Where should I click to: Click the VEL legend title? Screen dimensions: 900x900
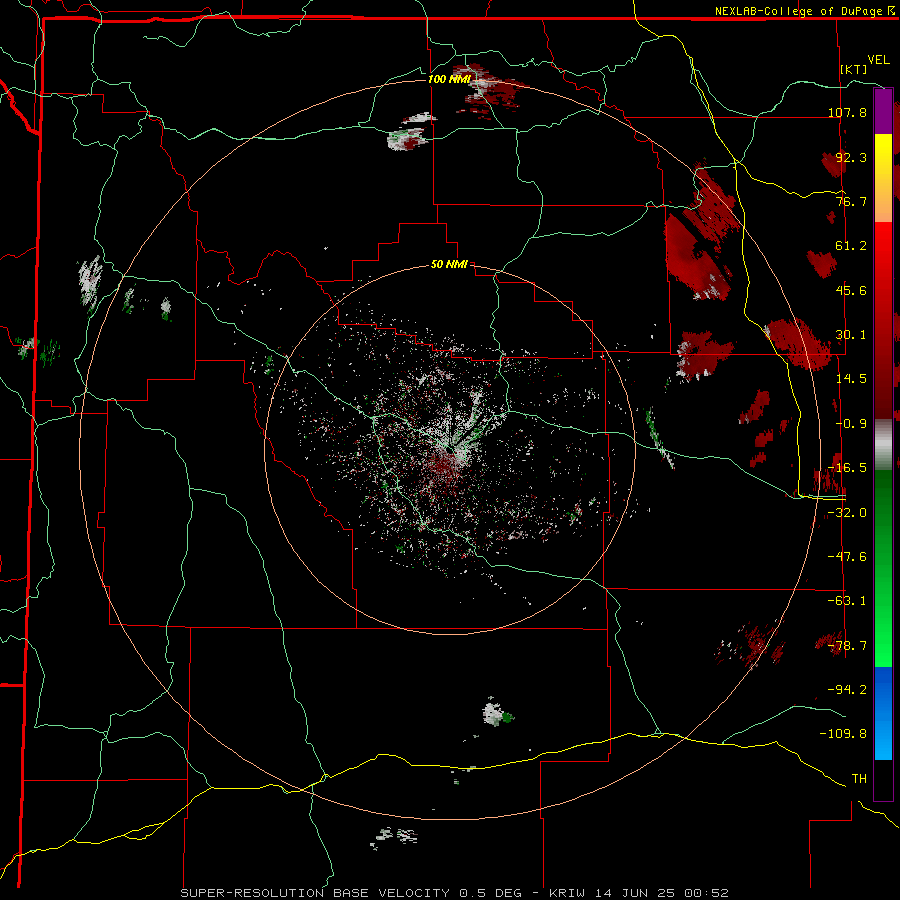(x=878, y=60)
